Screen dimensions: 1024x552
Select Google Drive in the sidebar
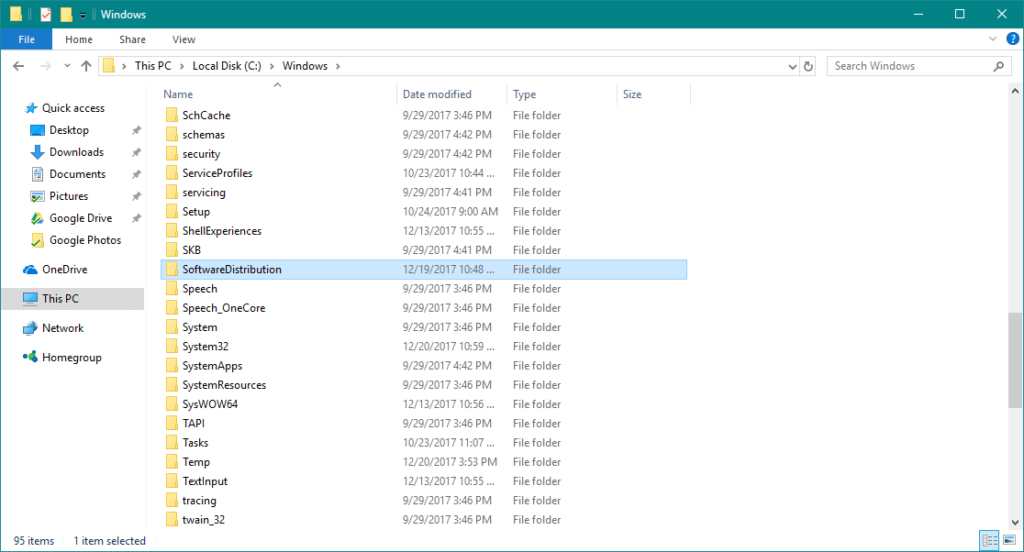click(80, 218)
